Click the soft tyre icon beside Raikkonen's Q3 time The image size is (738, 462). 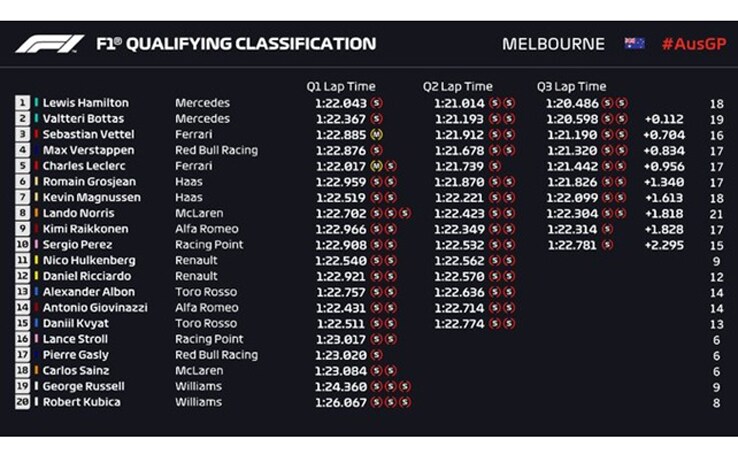point(608,229)
